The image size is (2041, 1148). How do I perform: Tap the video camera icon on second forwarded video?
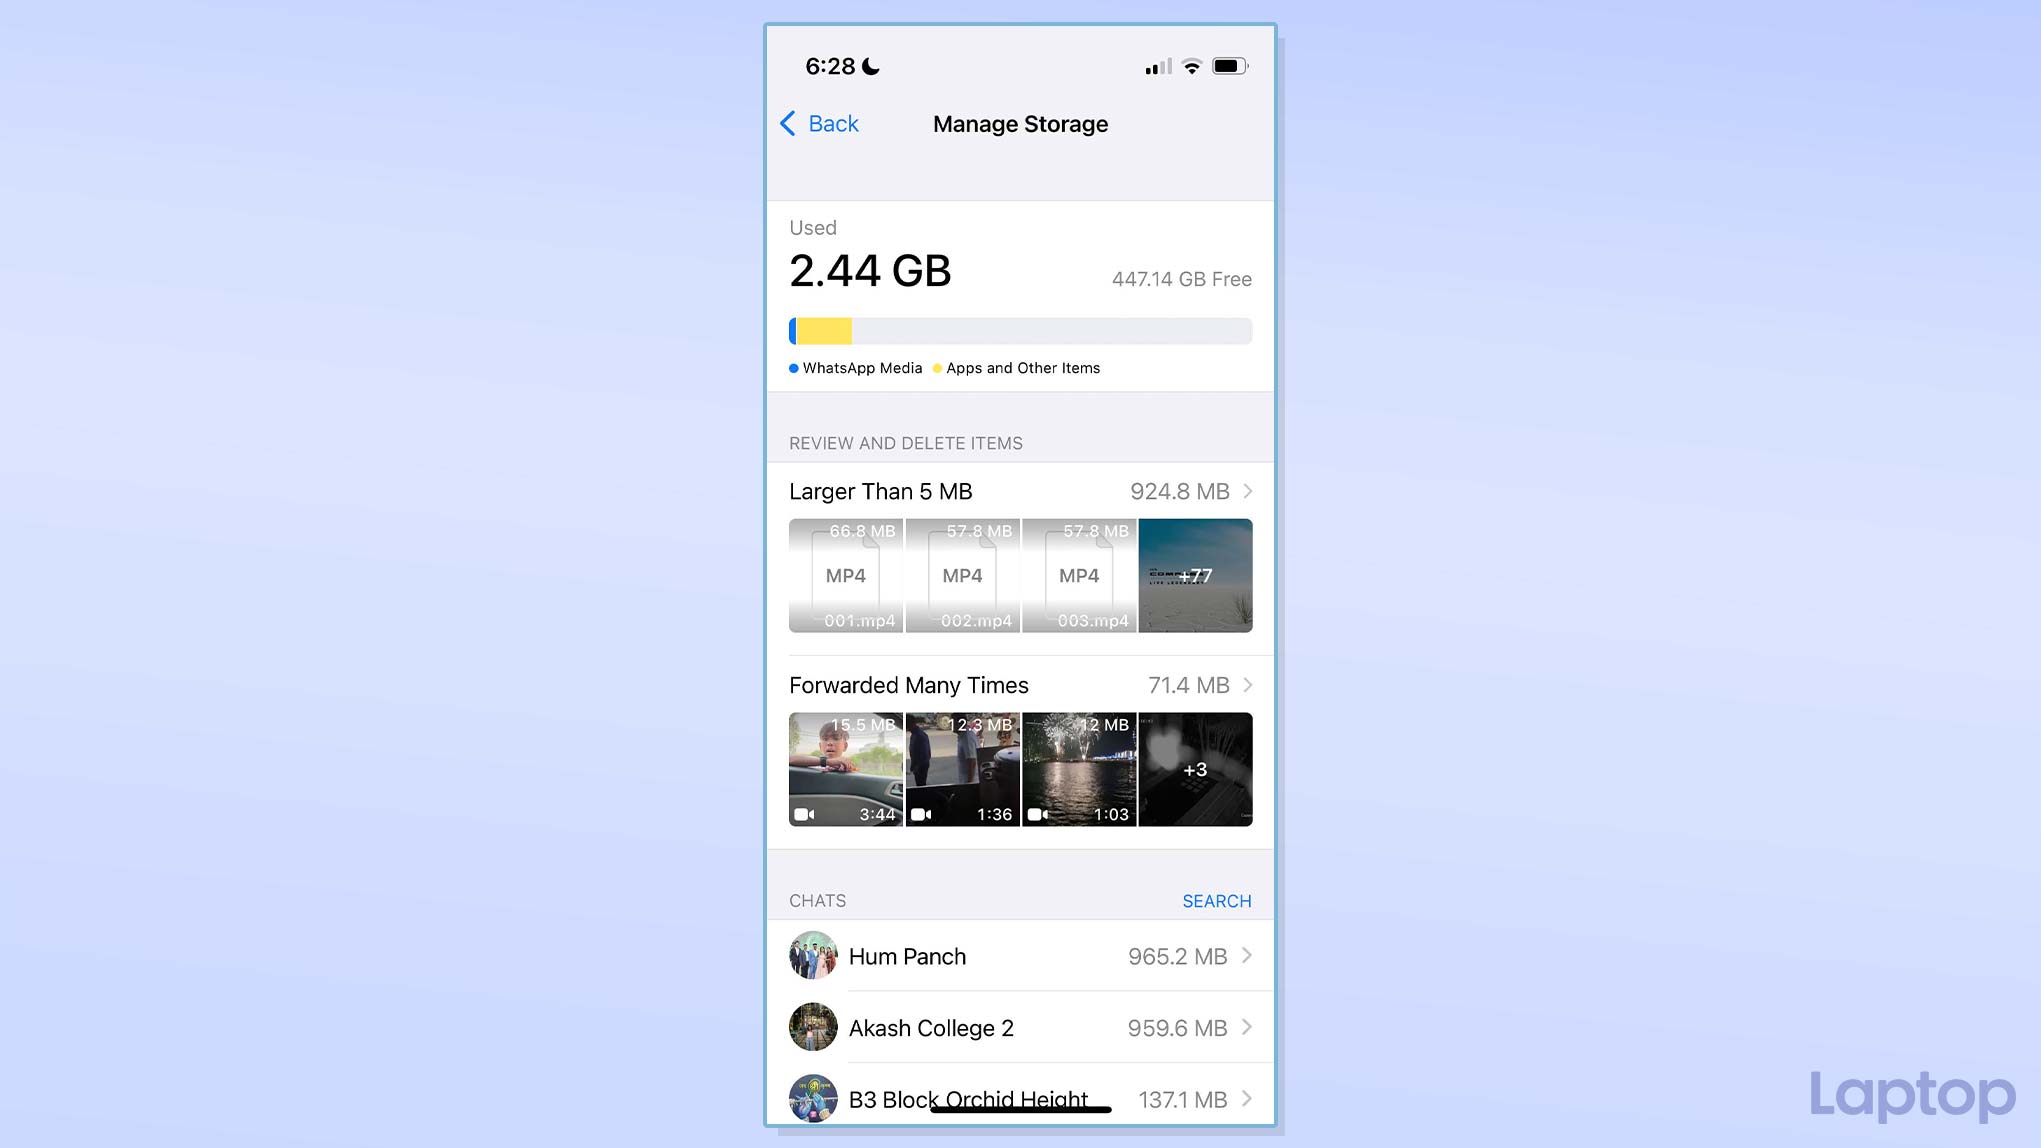coord(922,814)
